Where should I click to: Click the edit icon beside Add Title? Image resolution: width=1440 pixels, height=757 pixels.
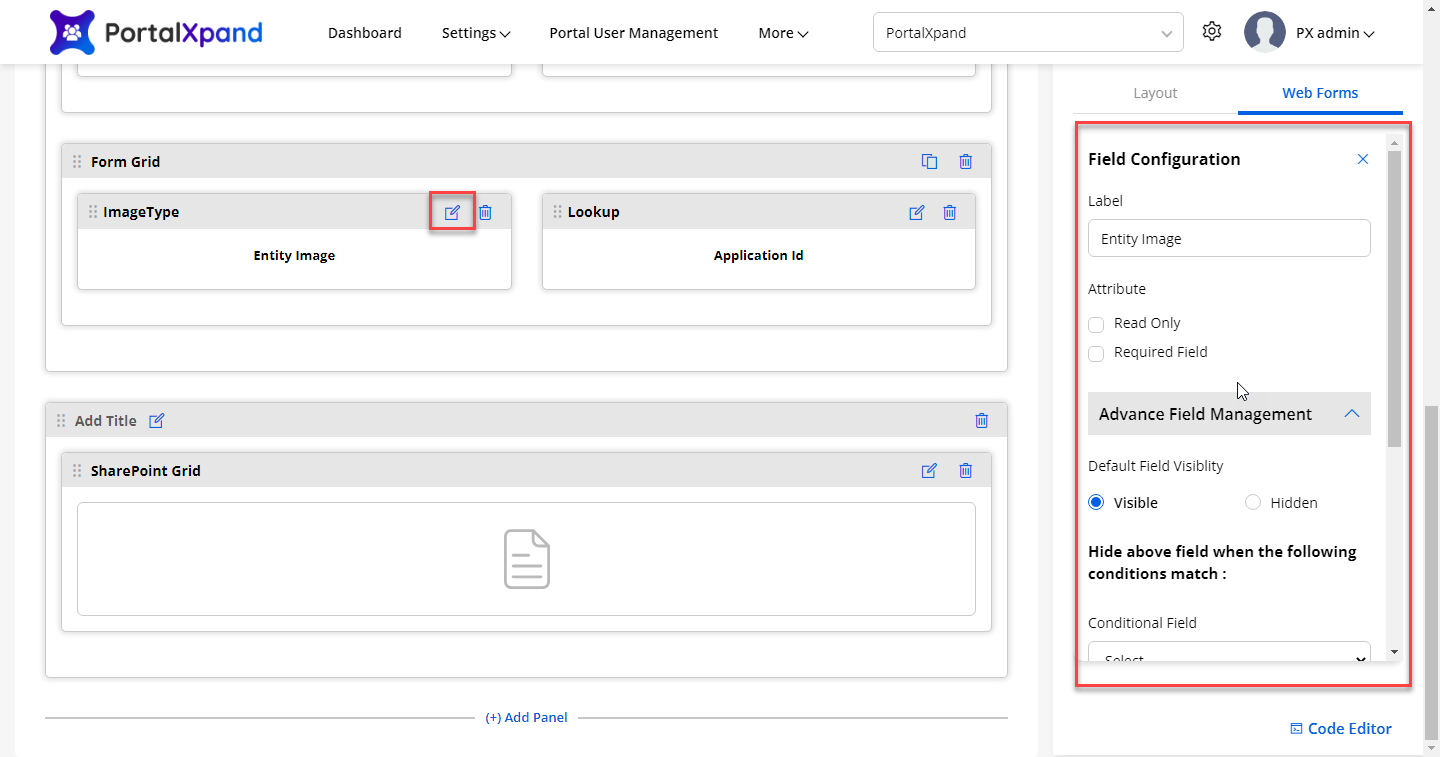pos(156,421)
